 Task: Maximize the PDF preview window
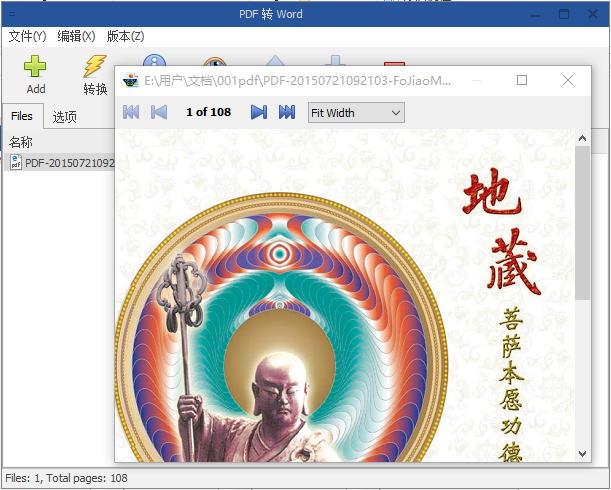coord(522,81)
